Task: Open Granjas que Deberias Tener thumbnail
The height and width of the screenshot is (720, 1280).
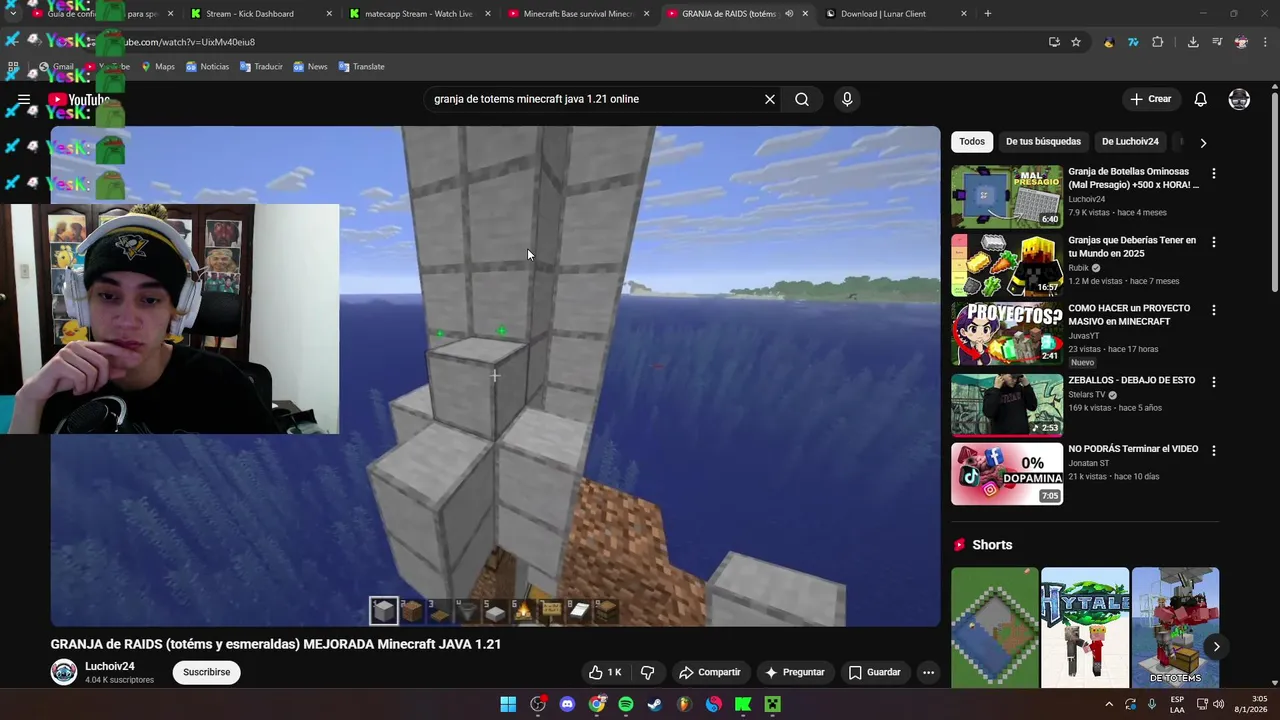Action: [x=1007, y=265]
